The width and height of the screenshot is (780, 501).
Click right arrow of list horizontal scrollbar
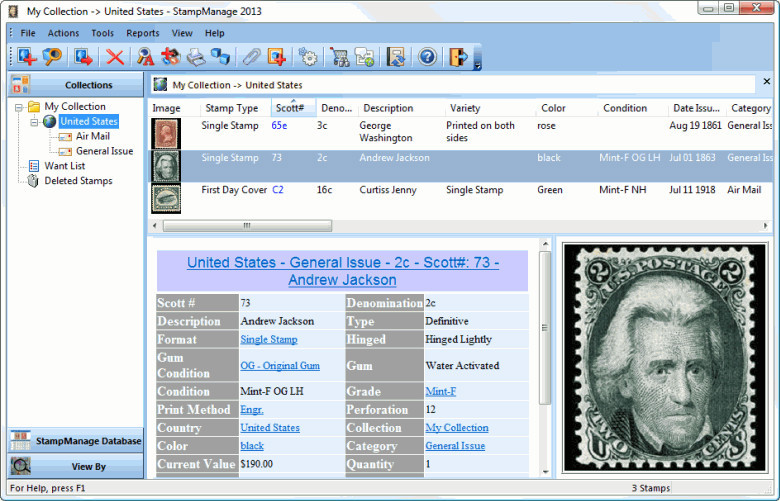(765, 226)
